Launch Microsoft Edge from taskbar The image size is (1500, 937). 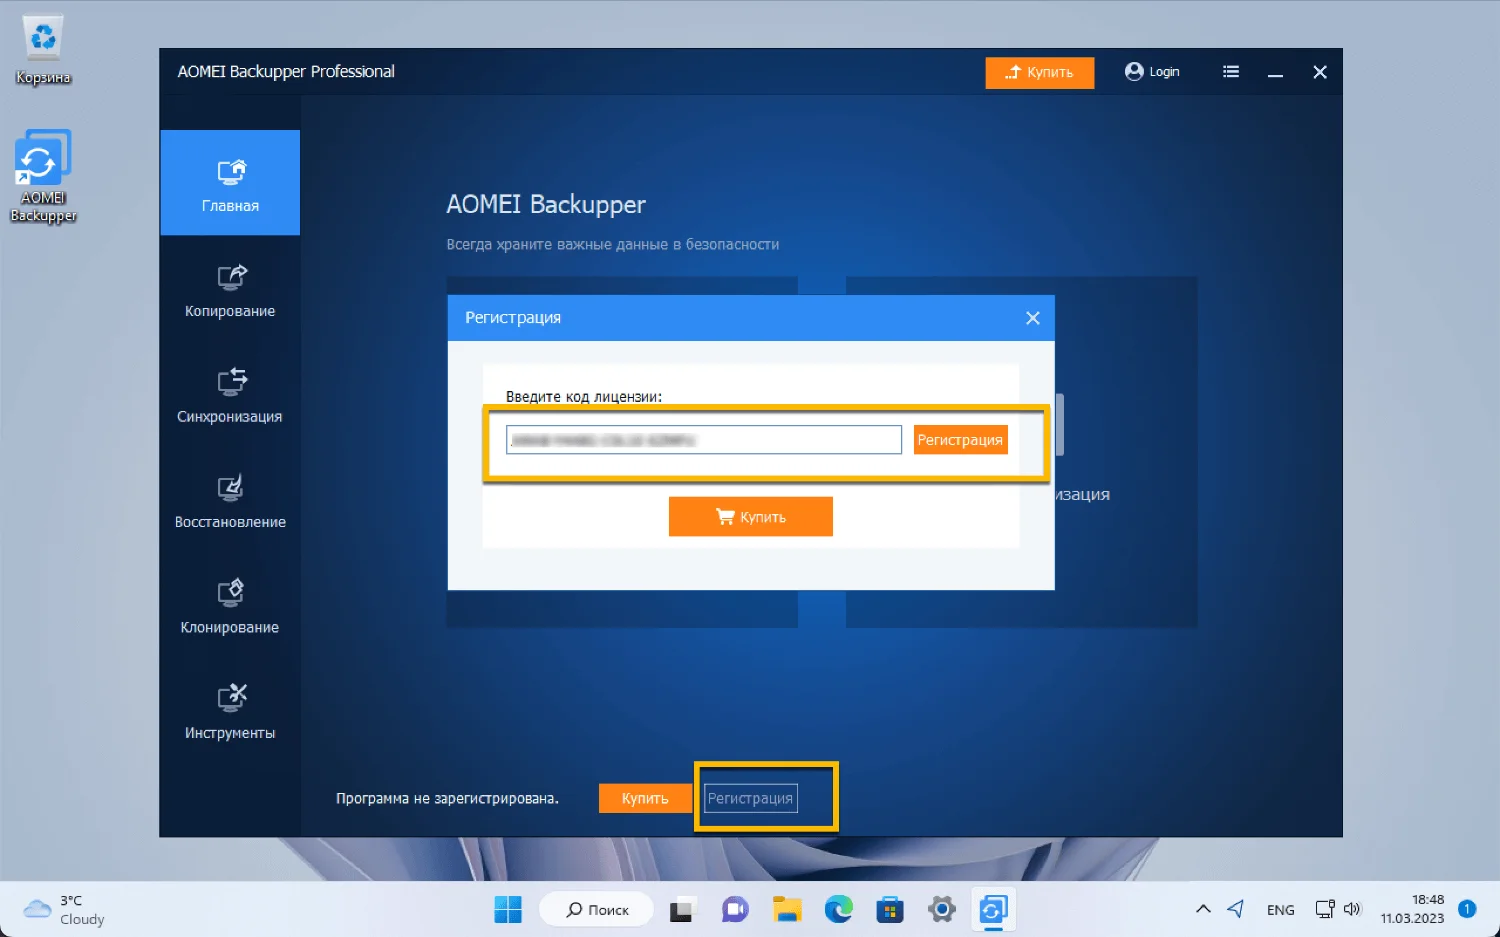pos(839,910)
